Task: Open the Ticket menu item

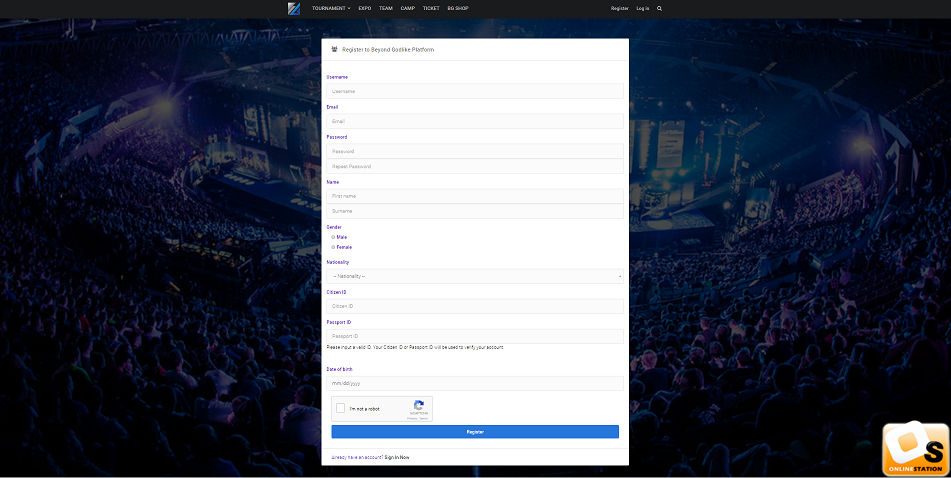Action: tap(431, 8)
